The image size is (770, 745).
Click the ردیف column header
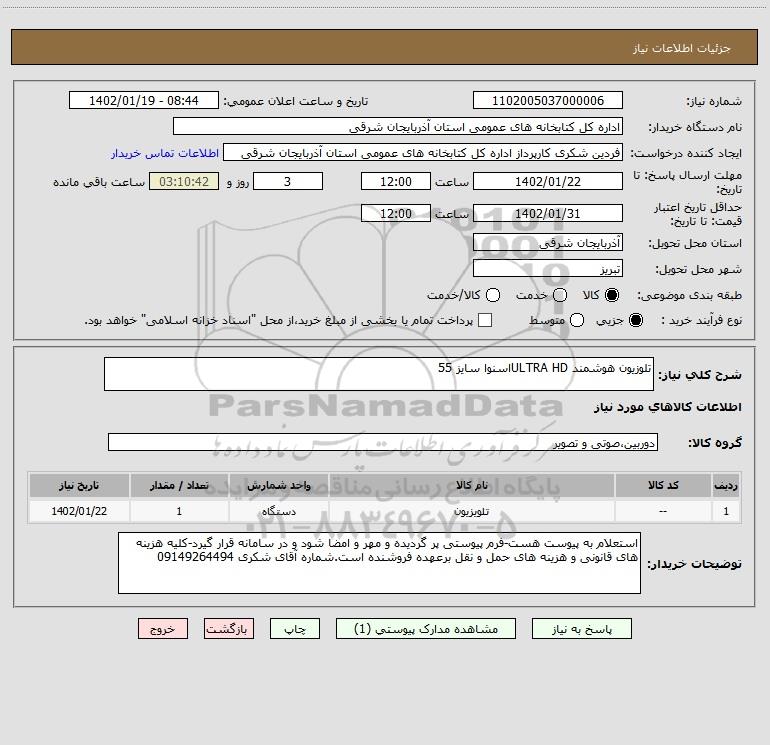click(726, 485)
